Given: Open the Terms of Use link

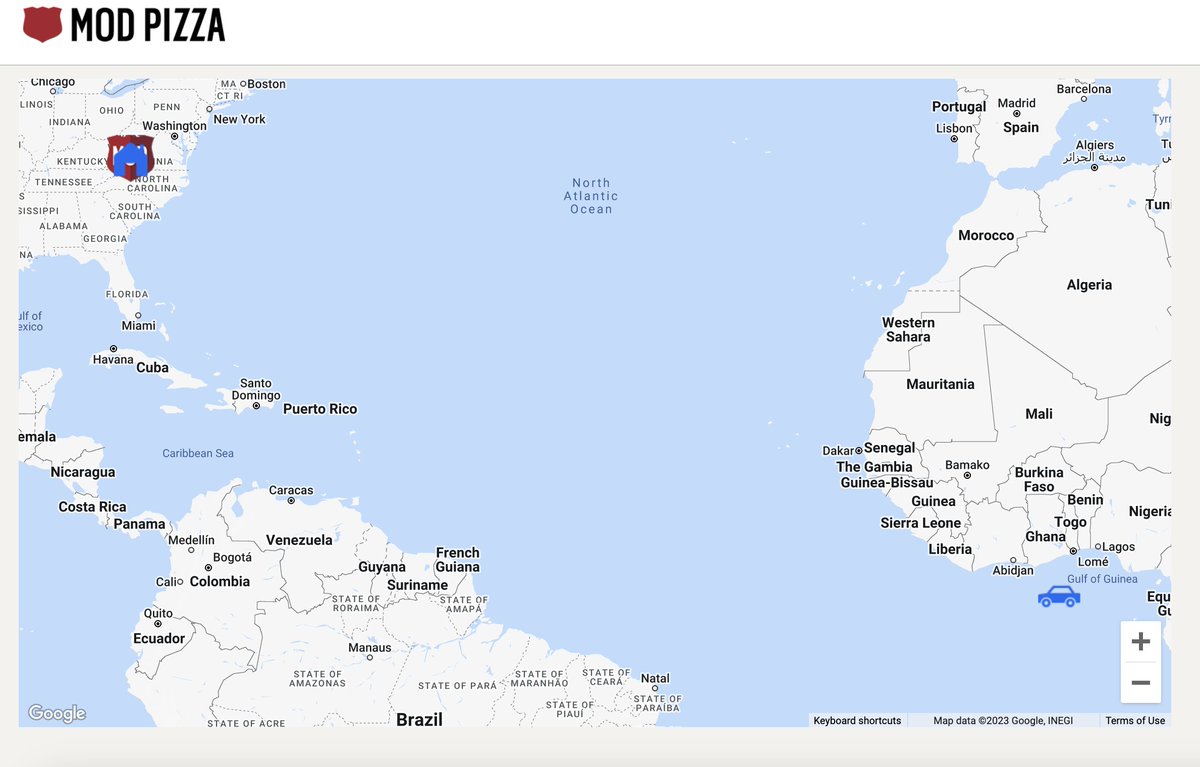Looking at the screenshot, I should click(x=1135, y=720).
